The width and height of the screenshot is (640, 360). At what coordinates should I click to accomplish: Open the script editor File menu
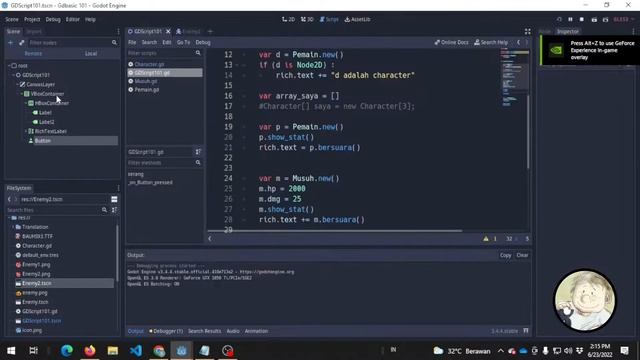[x=132, y=42]
